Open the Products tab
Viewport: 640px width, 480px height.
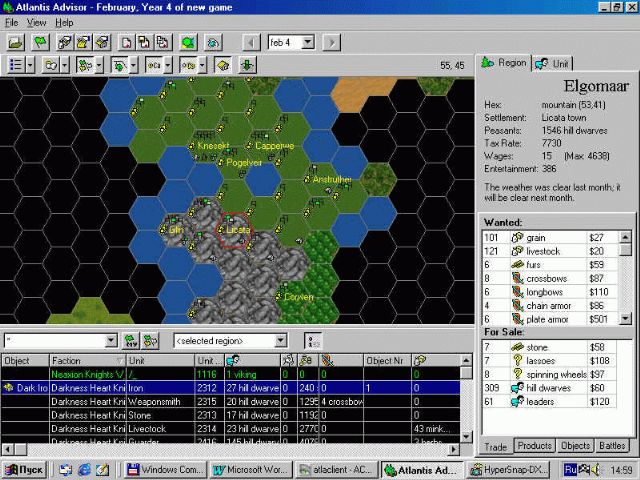[x=534, y=445]
